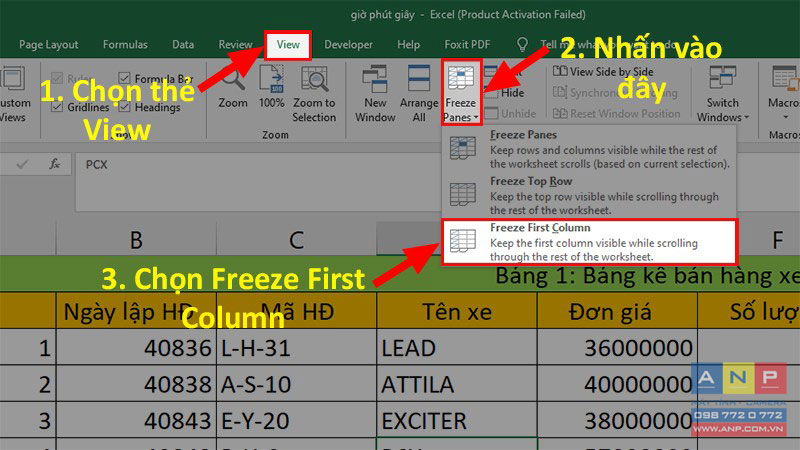Click the Đơn giá header cell
The height and width of the screenshot is (450, 800).
pos(617,311)
